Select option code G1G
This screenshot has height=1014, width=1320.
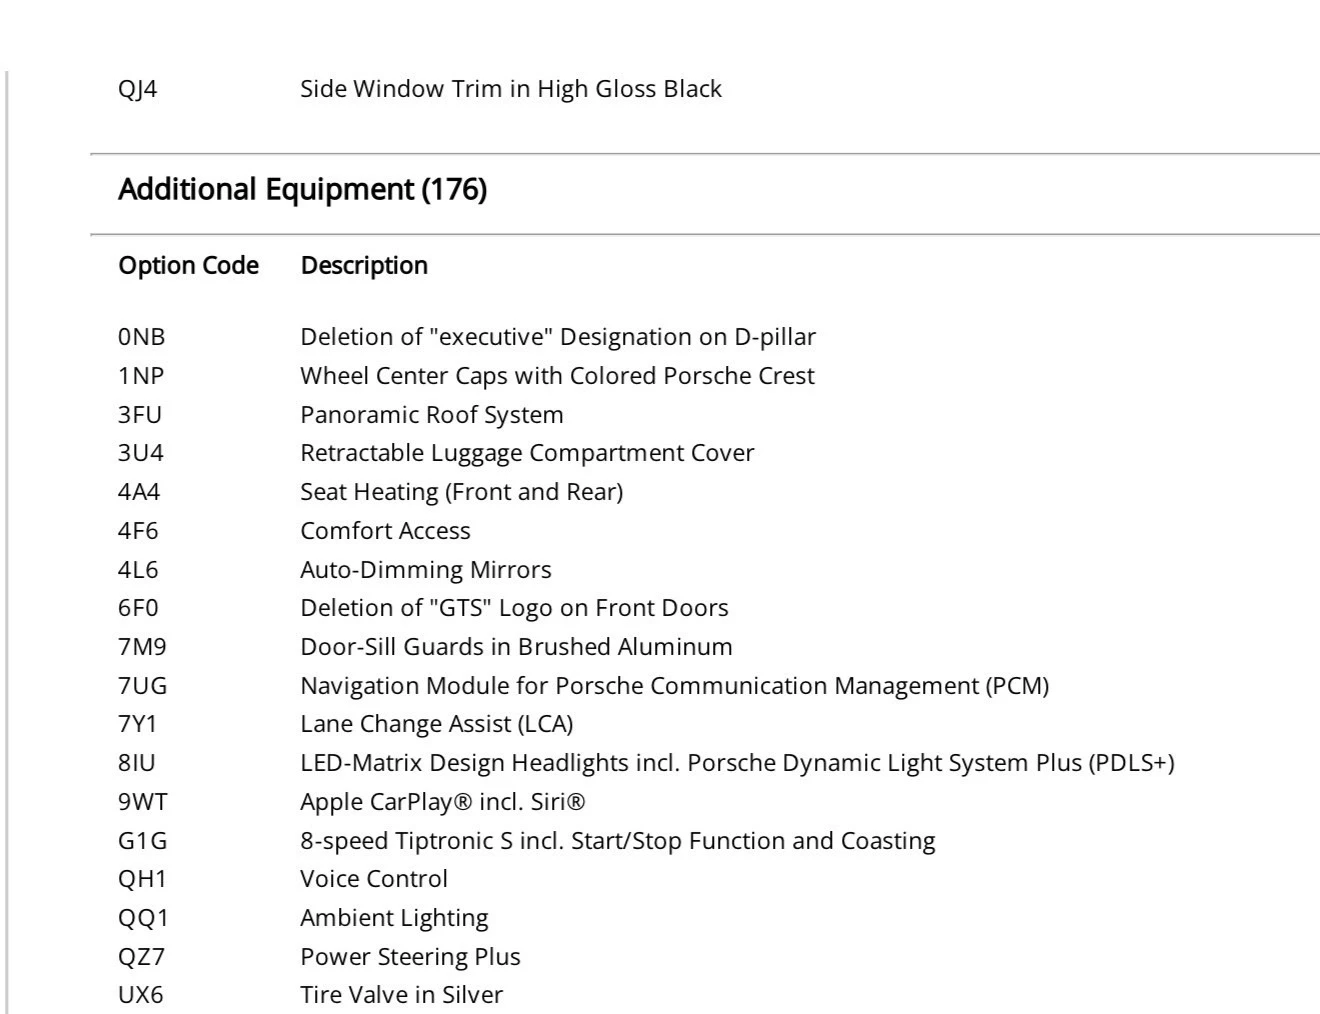click(142, 841)
